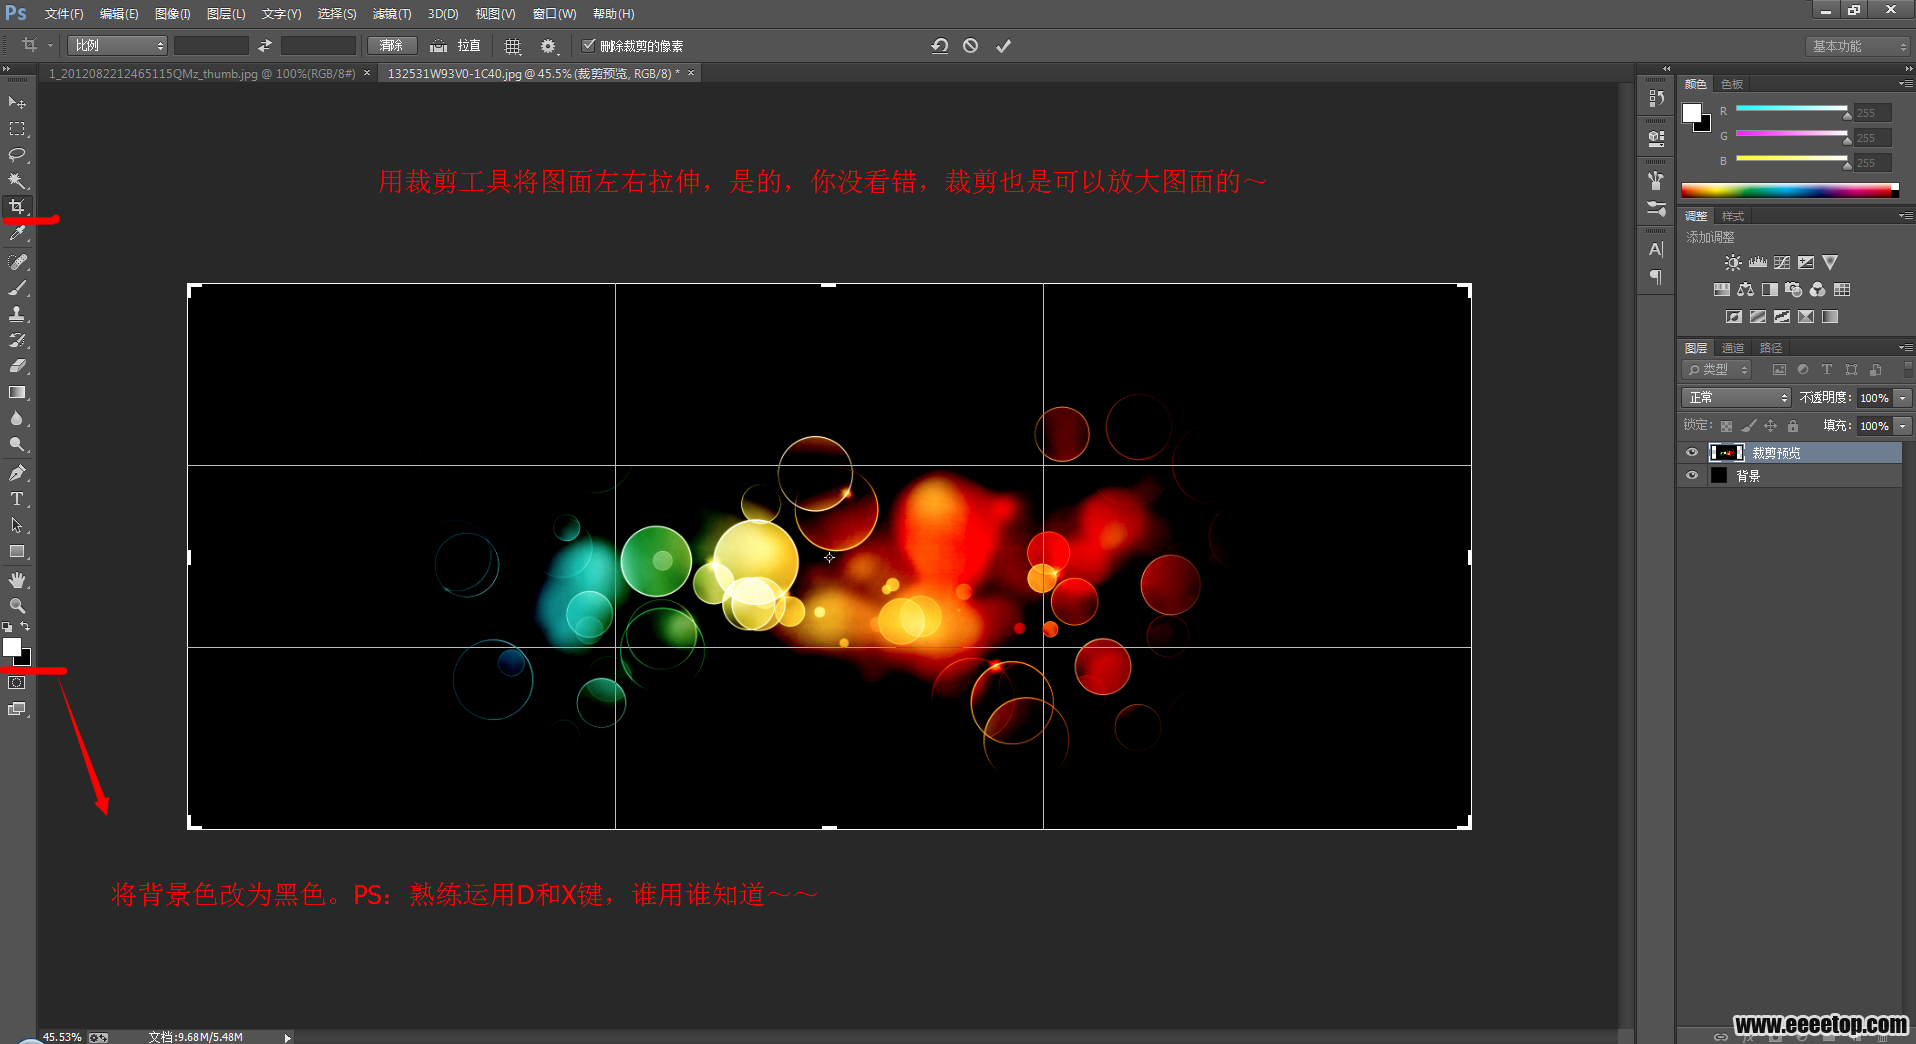Select the History Brush tool
The image size is (1916, 1044).
coord(17,340)
